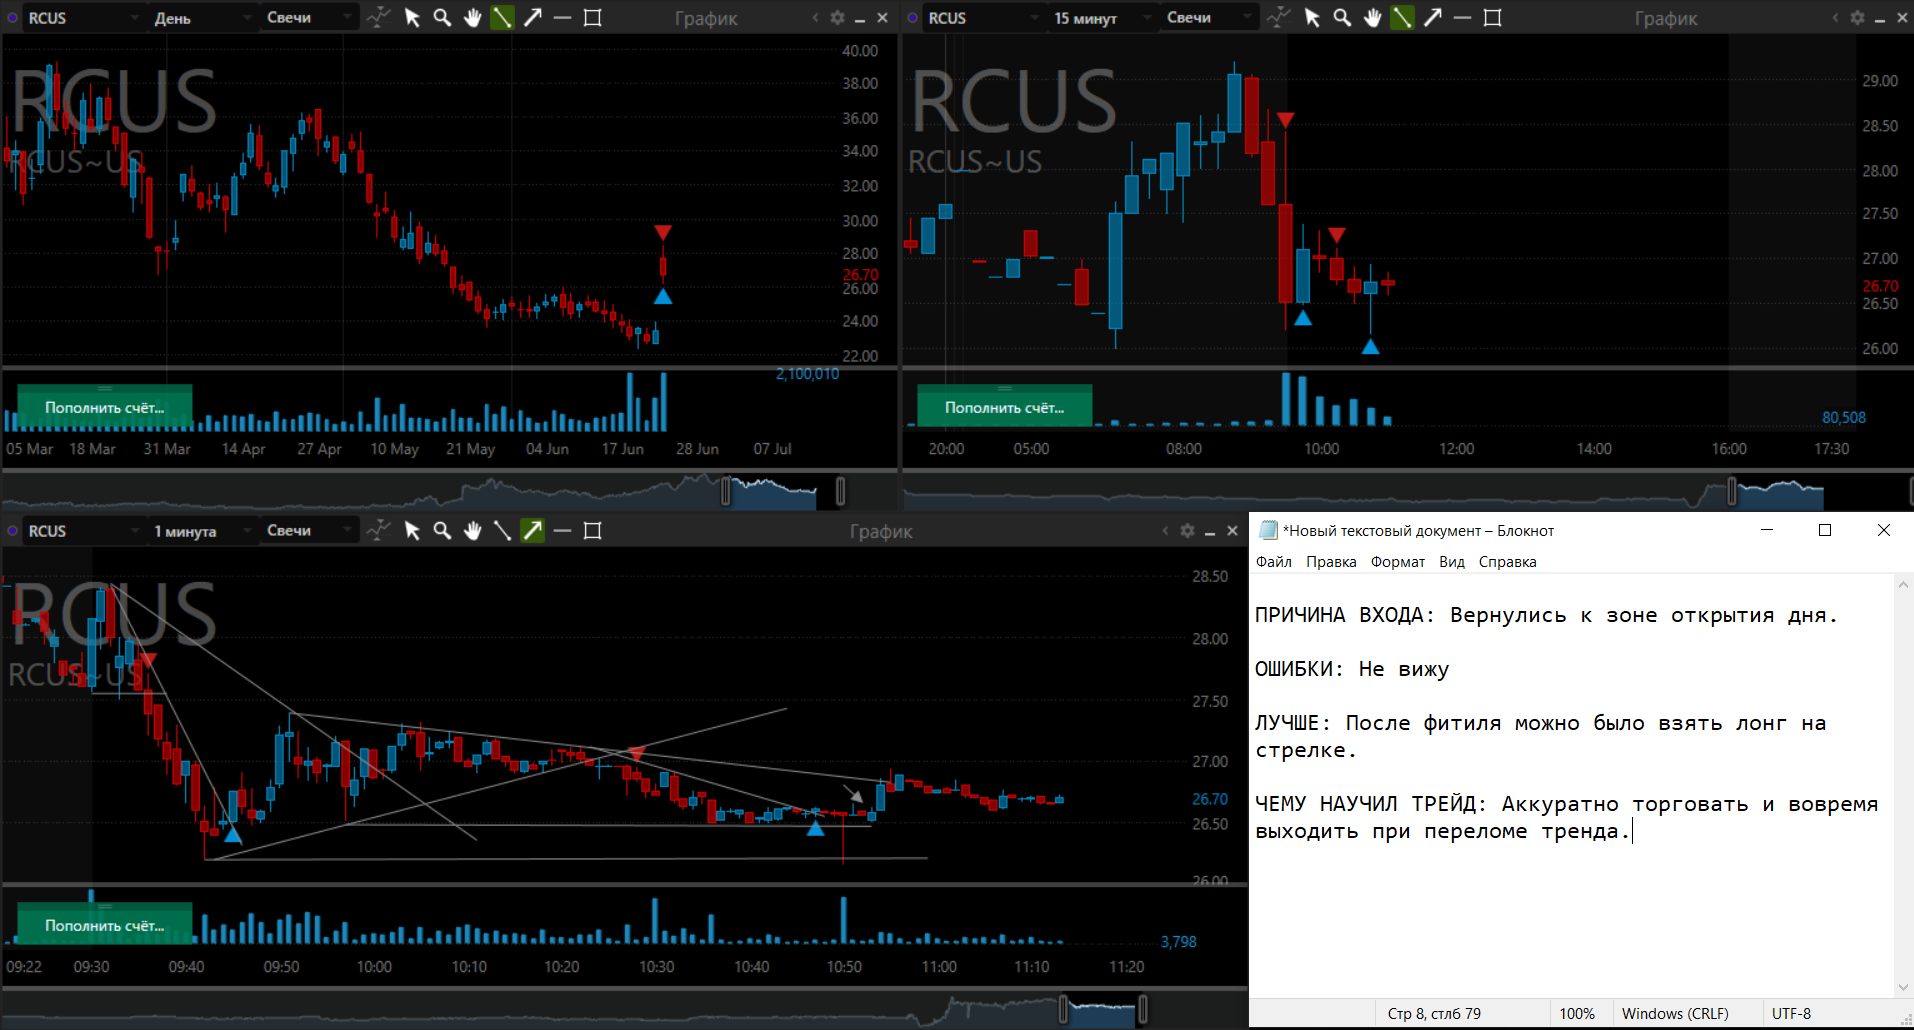Open the gear settings of the 15 минут chart

(x=1857, y=18)
